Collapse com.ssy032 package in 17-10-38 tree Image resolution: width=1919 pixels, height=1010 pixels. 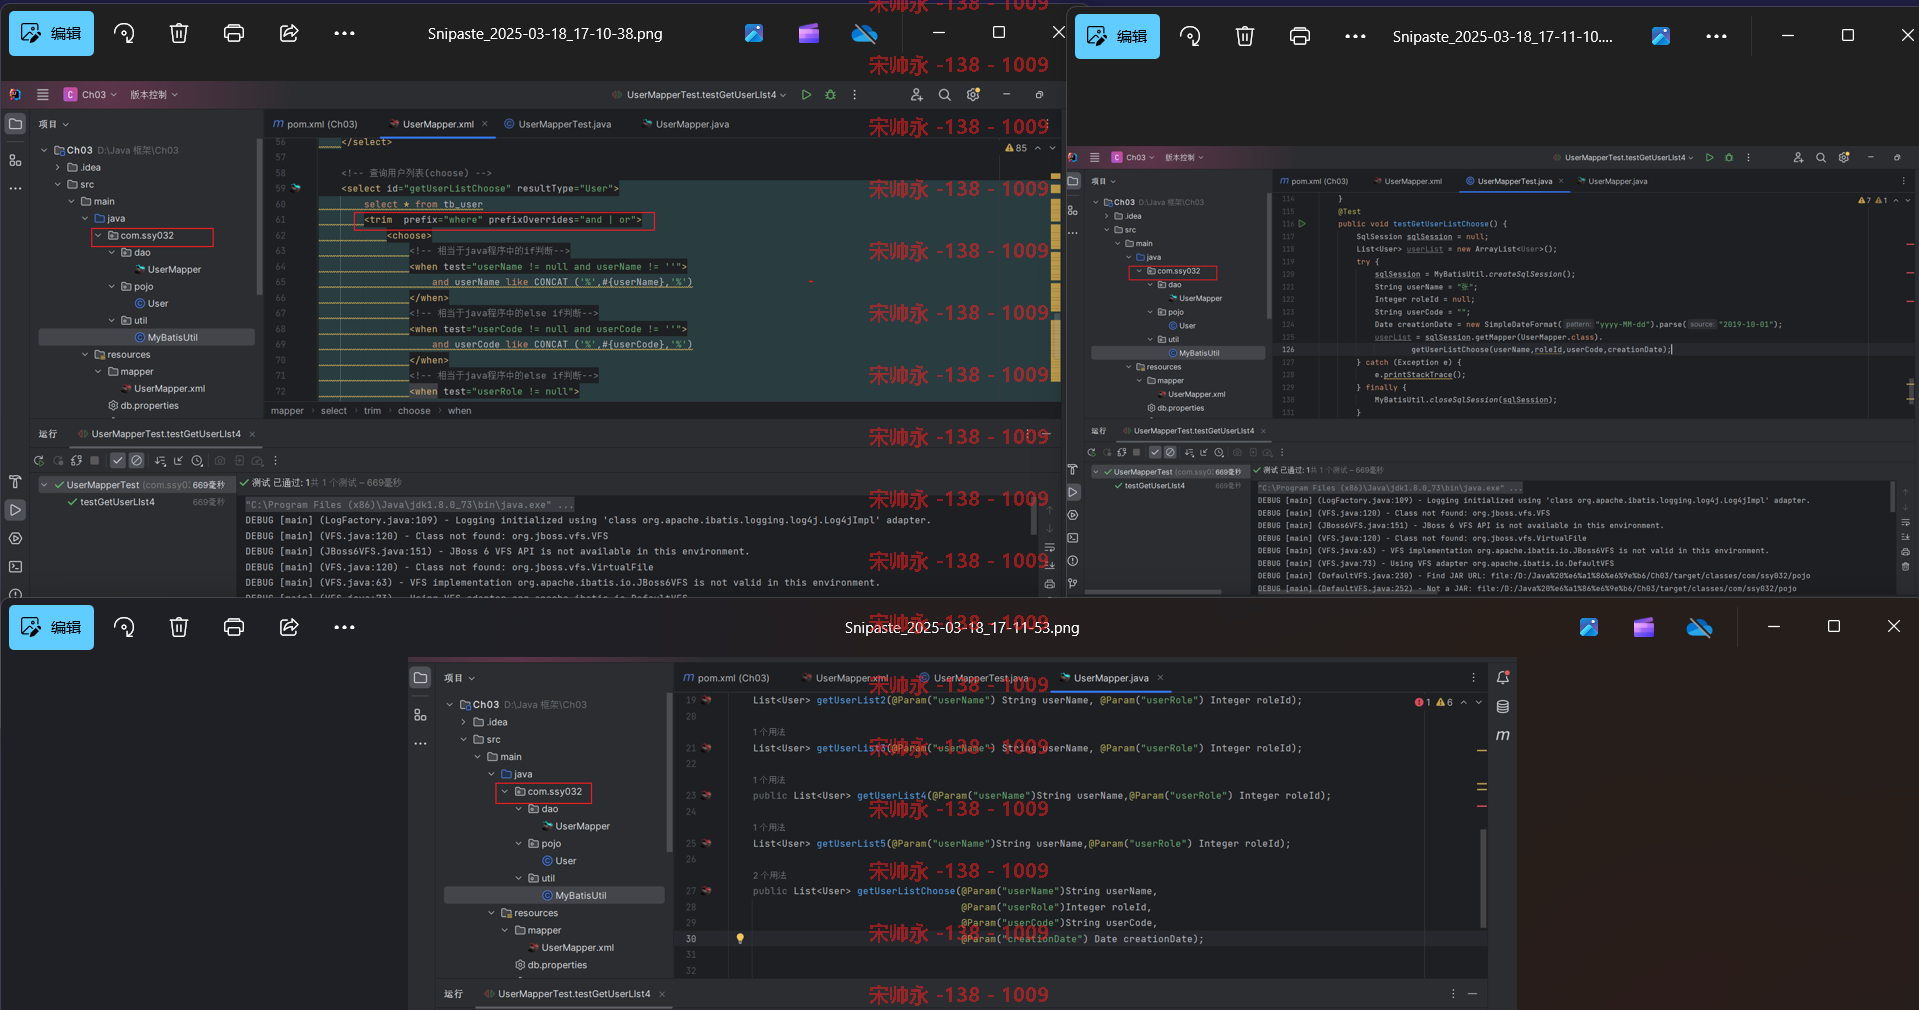click(x=98, y=236)
